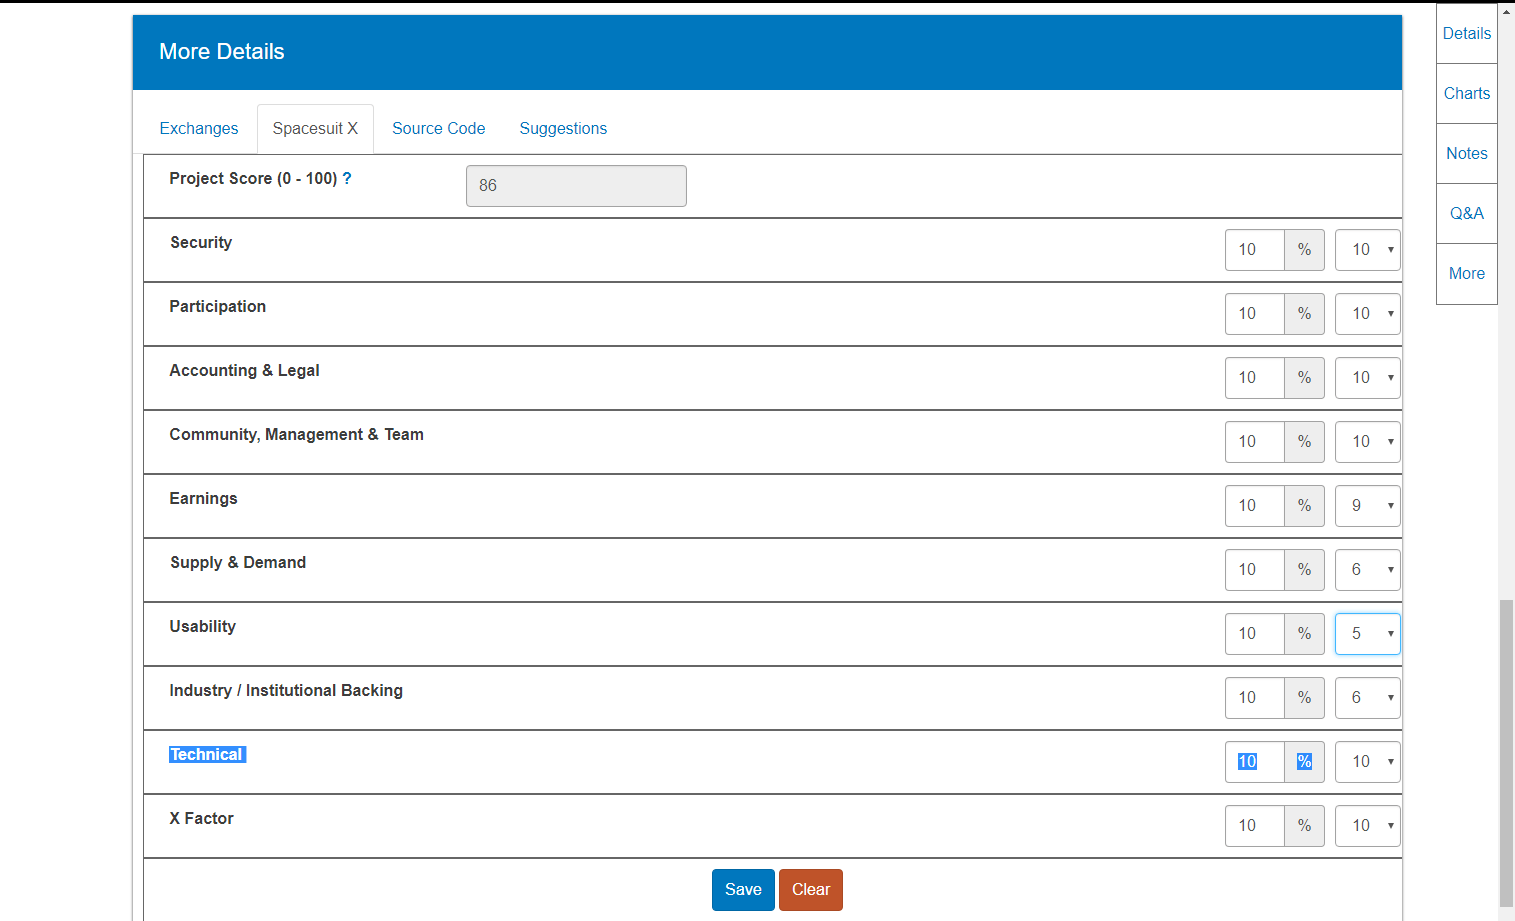
Task: Open the Technical score dropdown
Action: (x=1367, y=762)
